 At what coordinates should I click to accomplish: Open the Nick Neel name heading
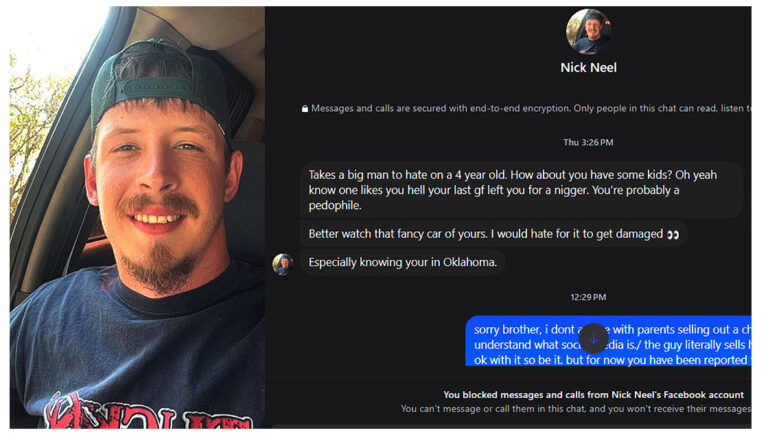tap(588, 68)
